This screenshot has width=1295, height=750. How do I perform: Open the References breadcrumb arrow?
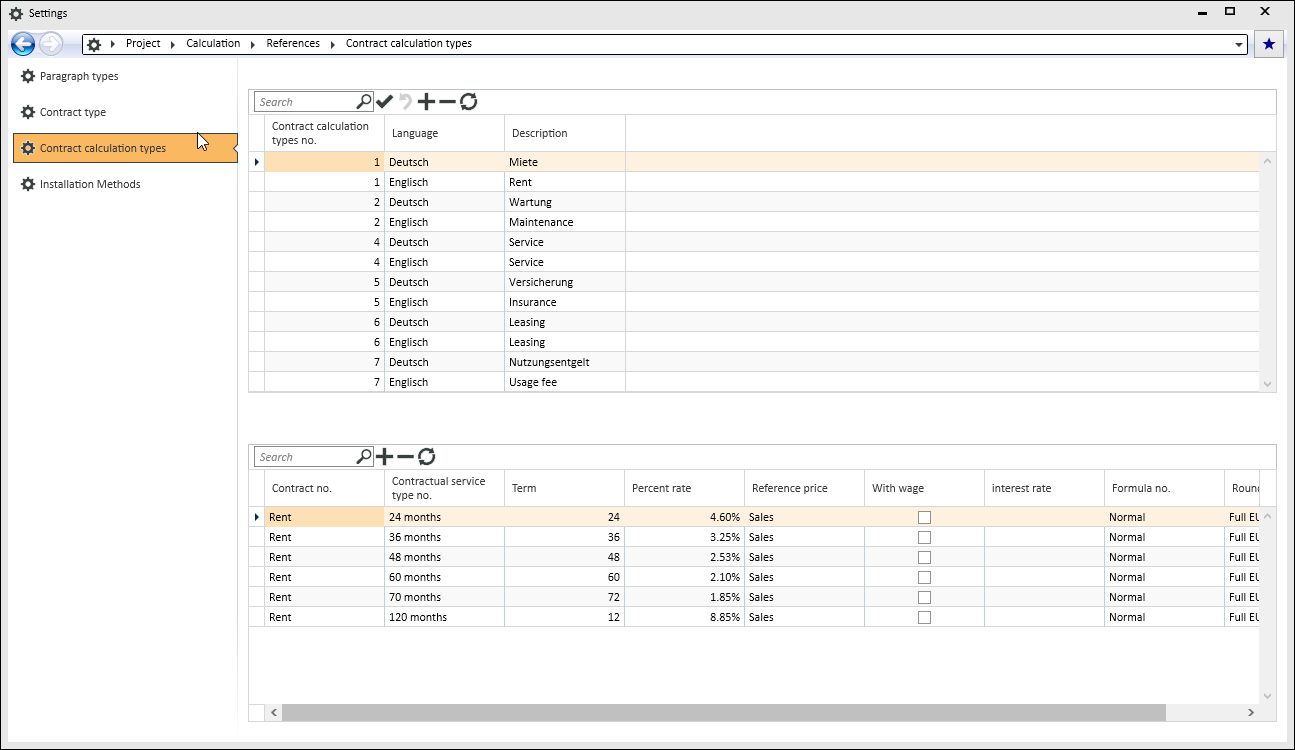330,43
